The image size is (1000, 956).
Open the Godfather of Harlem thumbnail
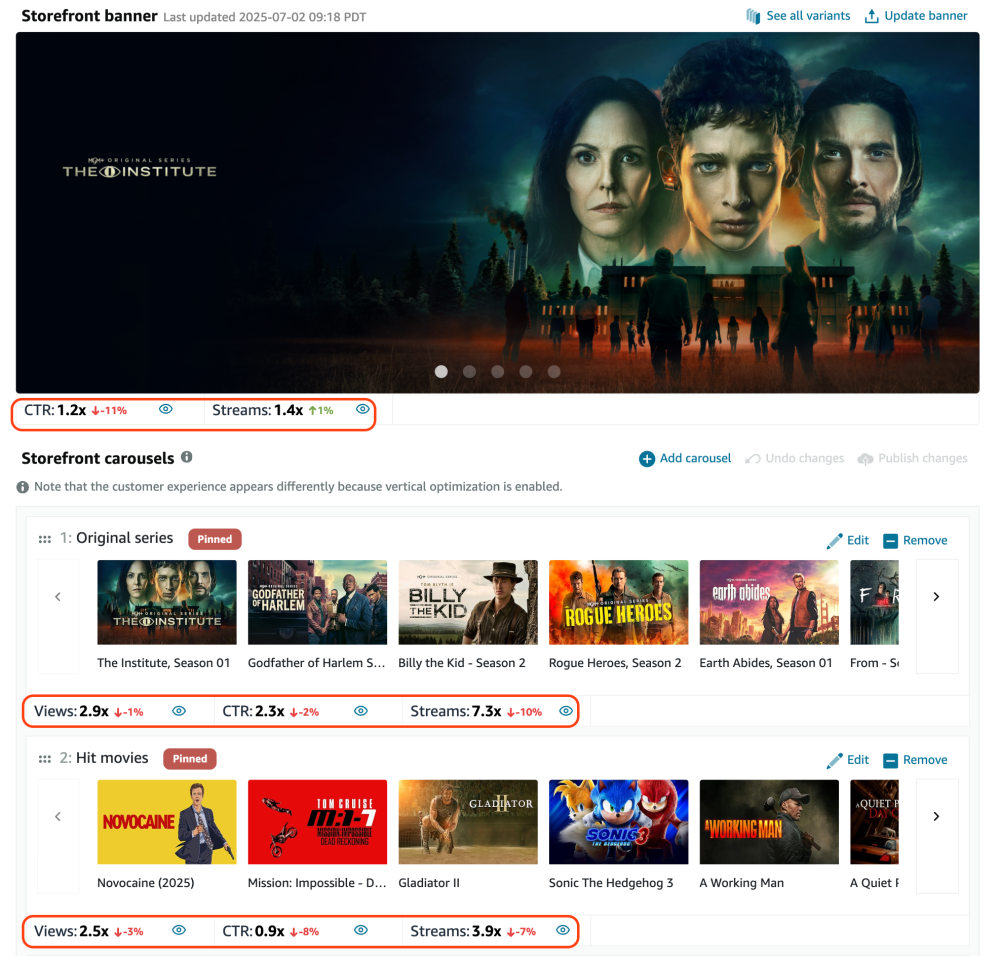pos(317,602)
